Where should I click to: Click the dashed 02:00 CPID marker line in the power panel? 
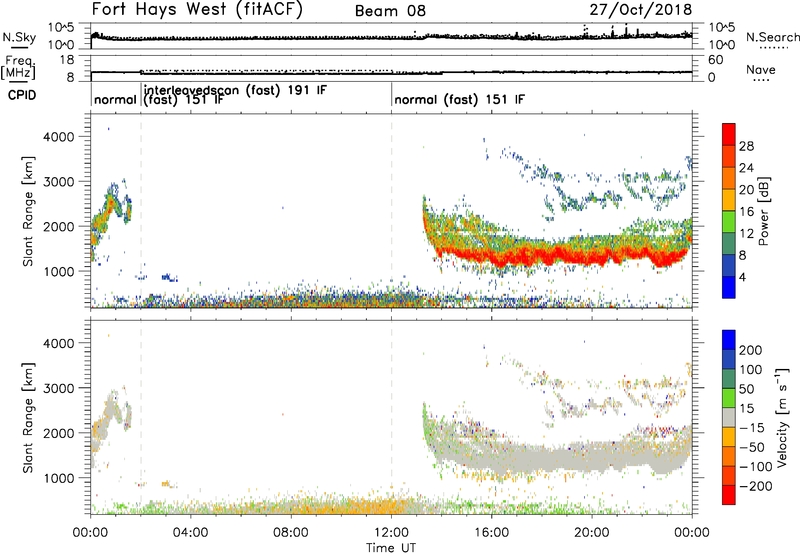point(141,210)
